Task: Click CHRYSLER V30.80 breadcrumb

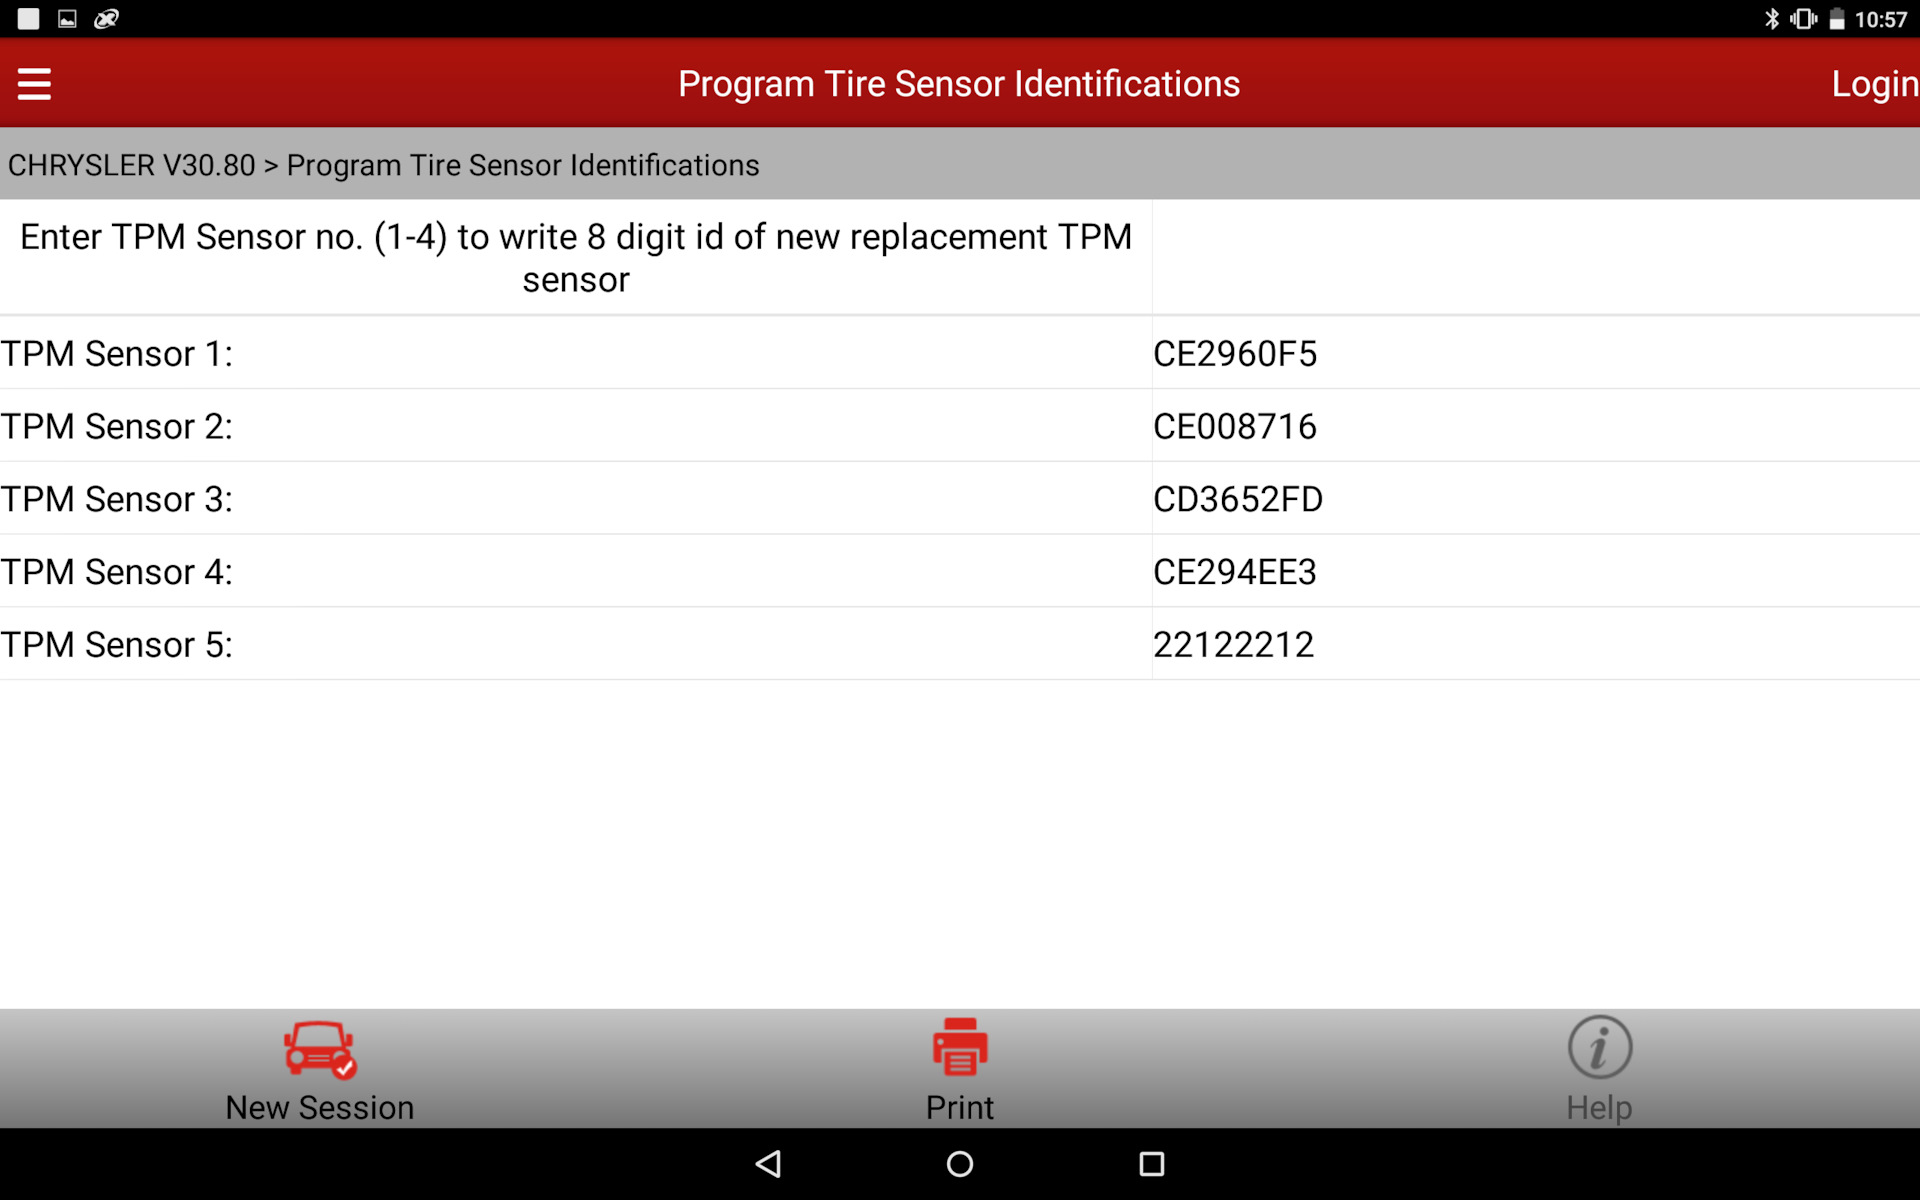Action: (131, 165)
